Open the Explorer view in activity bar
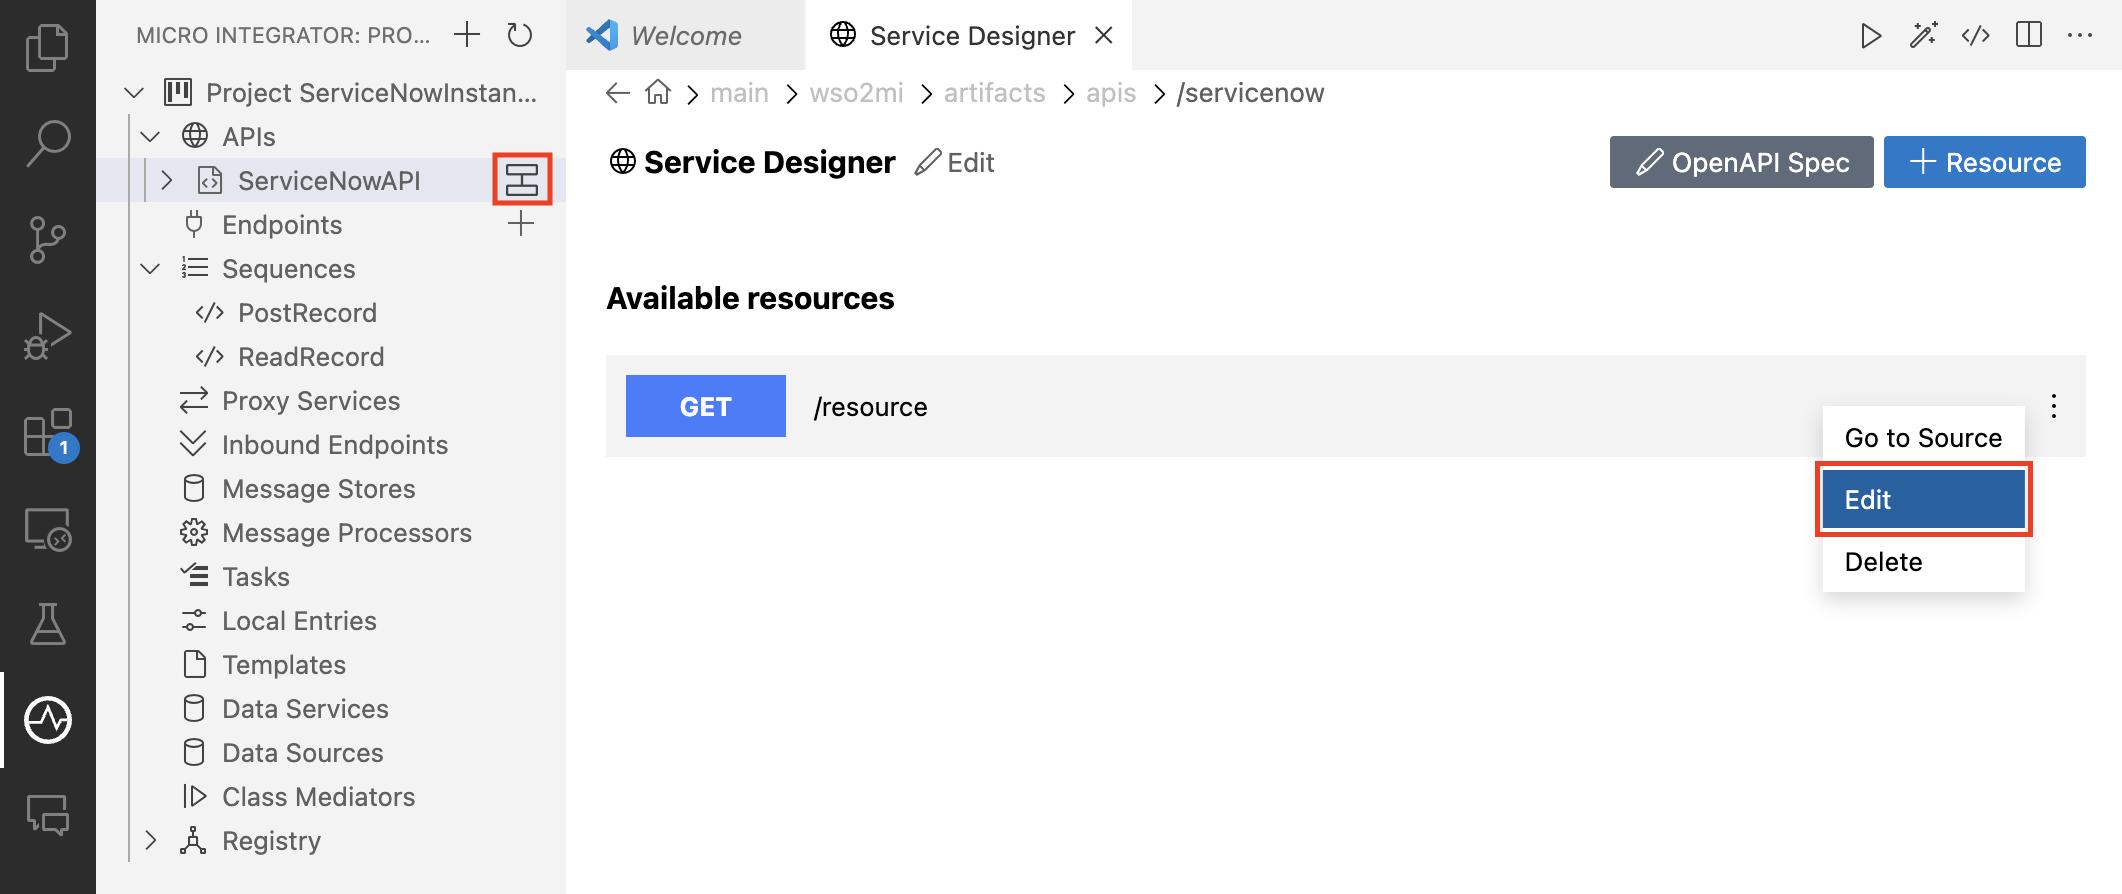2122x894 pixels. coord(47,47)
